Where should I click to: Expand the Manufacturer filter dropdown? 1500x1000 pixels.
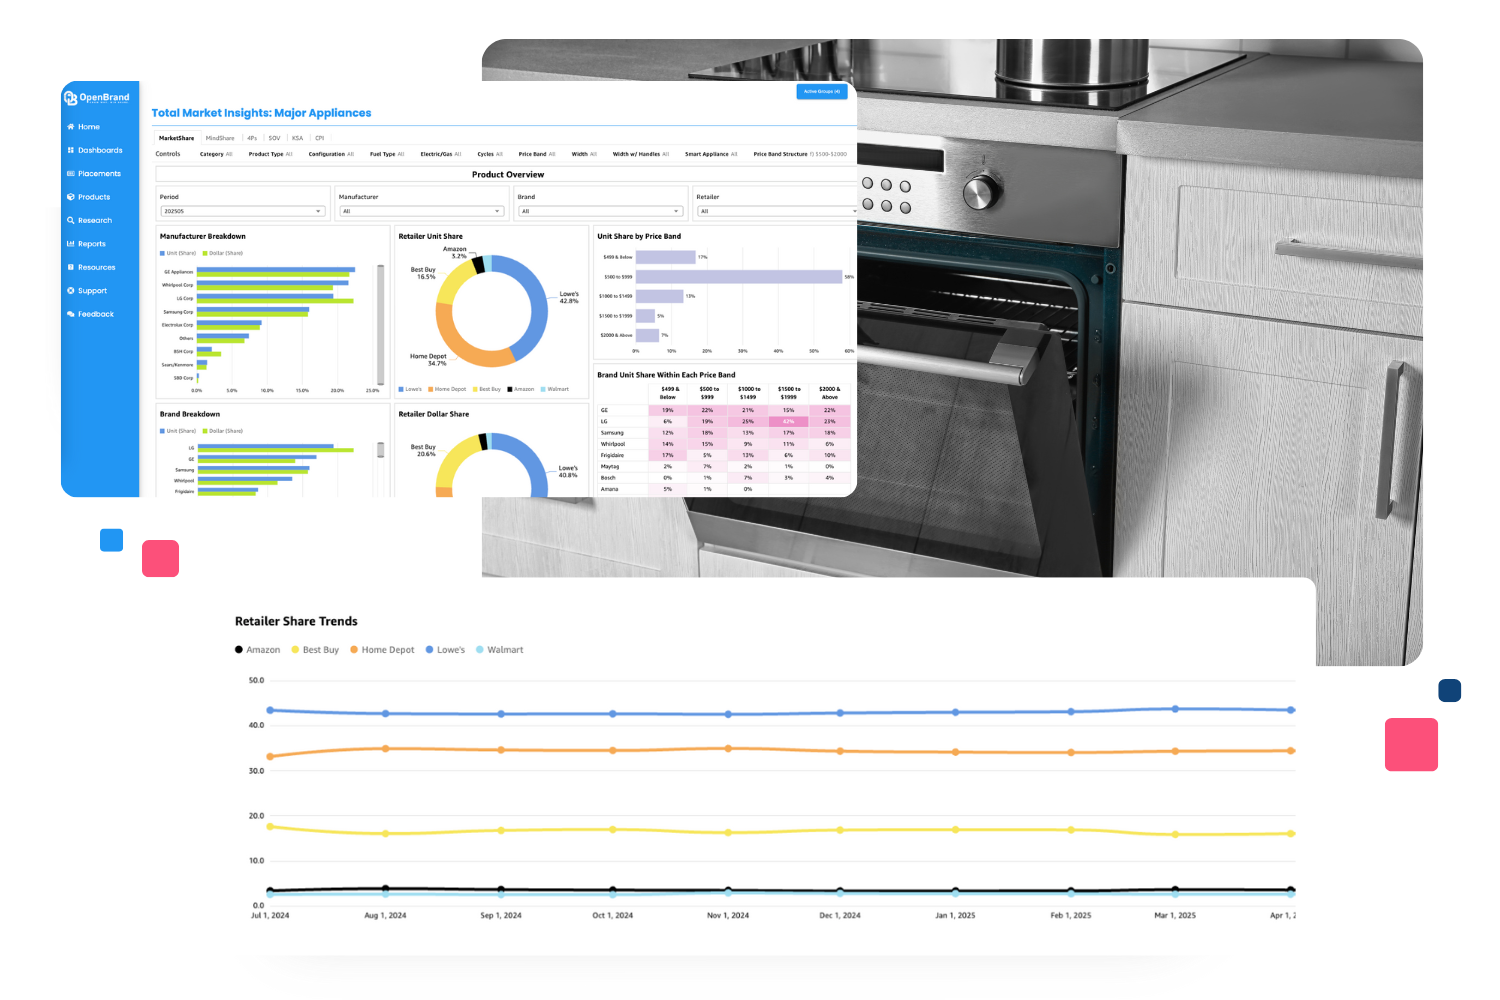point(421,211)
